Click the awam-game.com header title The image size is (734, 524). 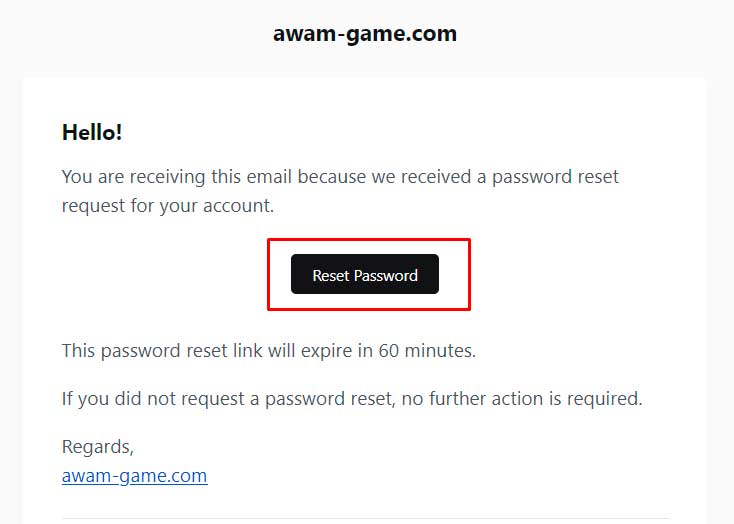pyautogui.click(x=365, y=33)
